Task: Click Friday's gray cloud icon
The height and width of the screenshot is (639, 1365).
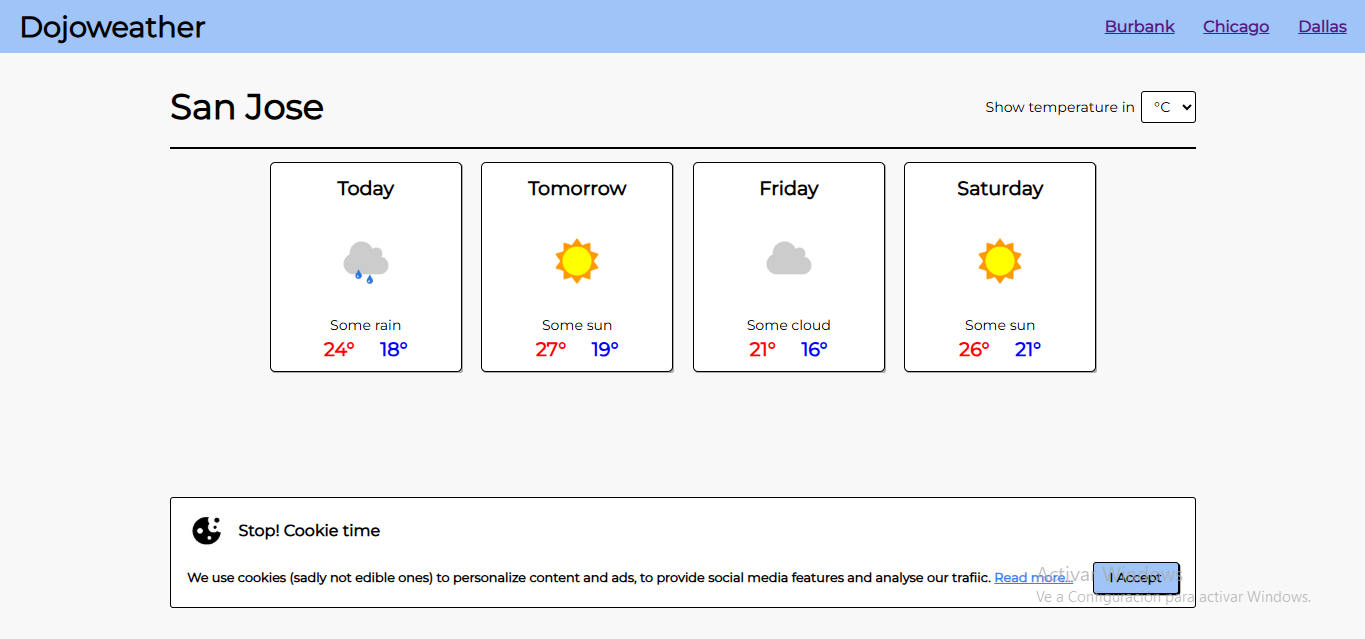Action: click(x=788, y=259)
